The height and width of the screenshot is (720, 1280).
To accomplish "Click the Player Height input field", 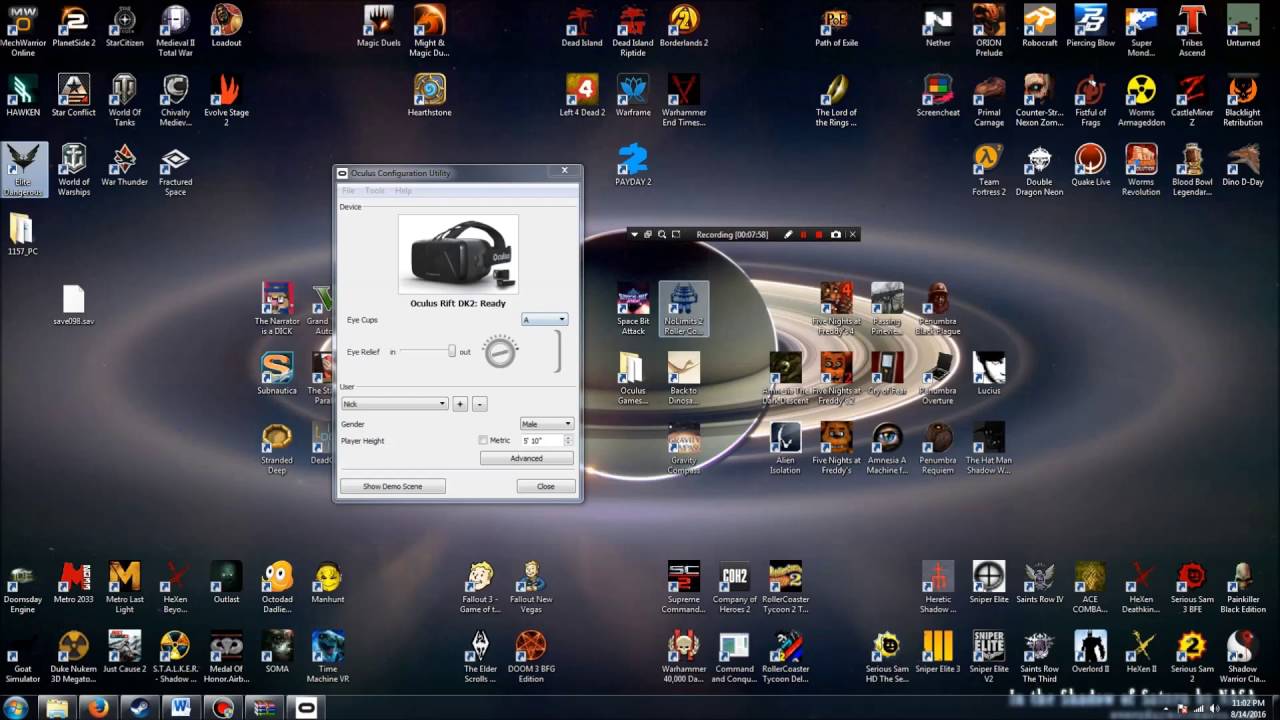I will click(541, 440).
